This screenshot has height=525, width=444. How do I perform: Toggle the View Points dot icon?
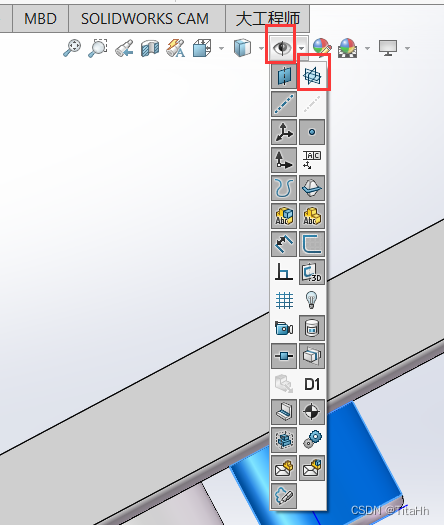pyautogui.click(x=312, y=132)
